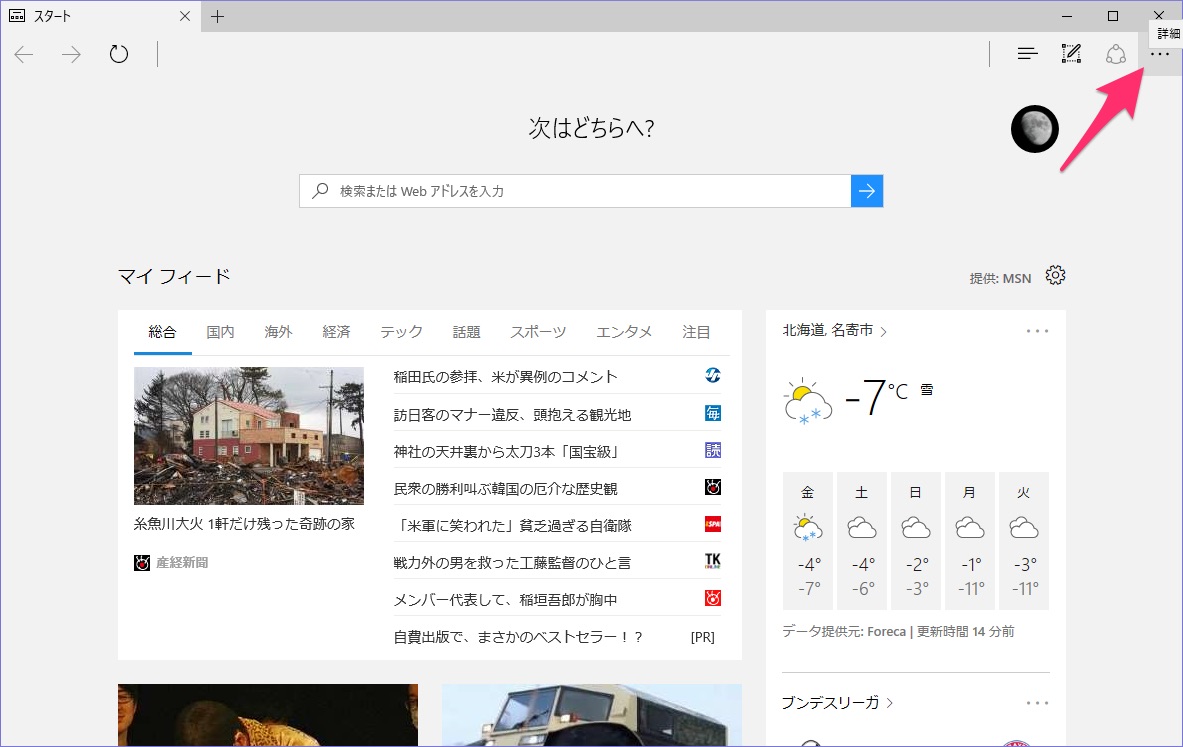
Task: Open the テック tab
Action: pyautogui.click(x=401, y=332)
